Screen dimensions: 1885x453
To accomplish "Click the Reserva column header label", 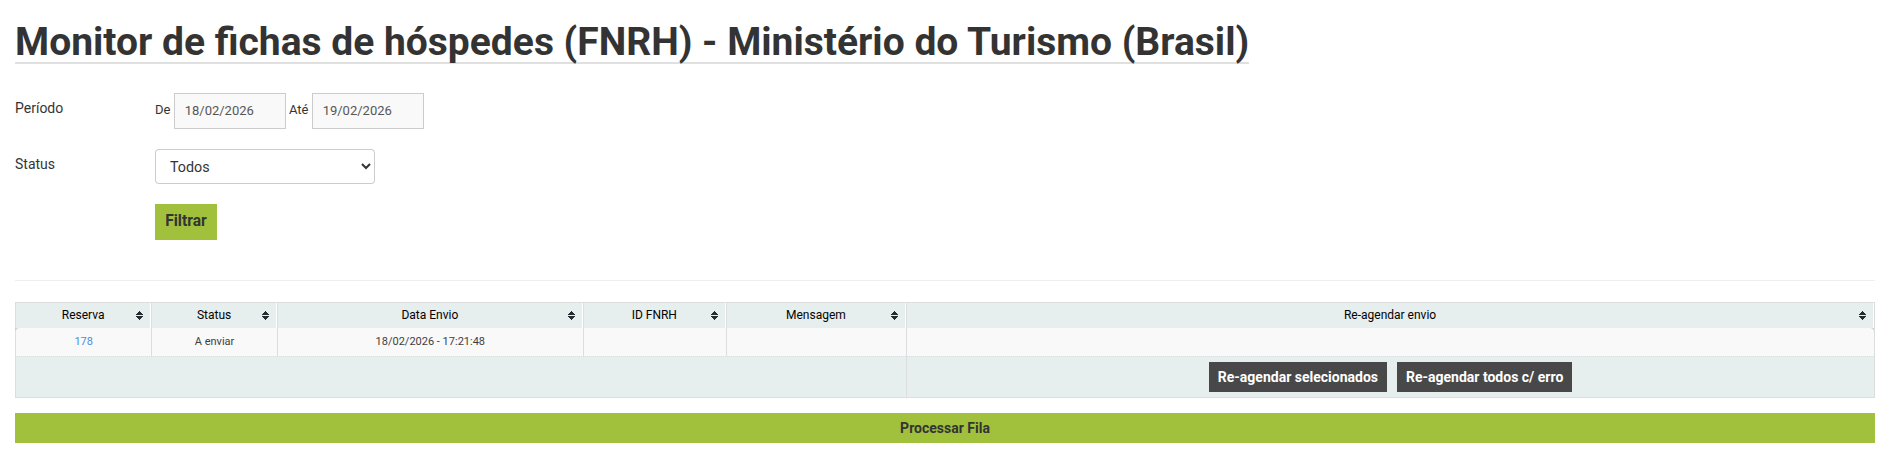I will (83, 315).
